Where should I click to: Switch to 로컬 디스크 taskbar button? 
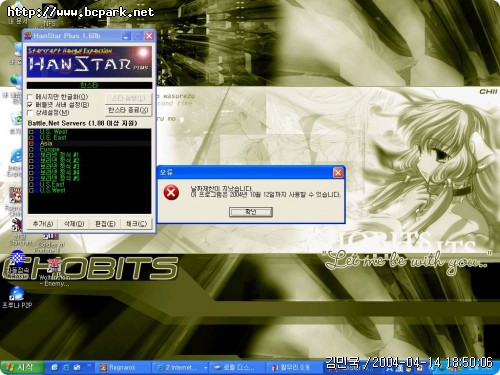pyautogui.click(x=237, y=367)
